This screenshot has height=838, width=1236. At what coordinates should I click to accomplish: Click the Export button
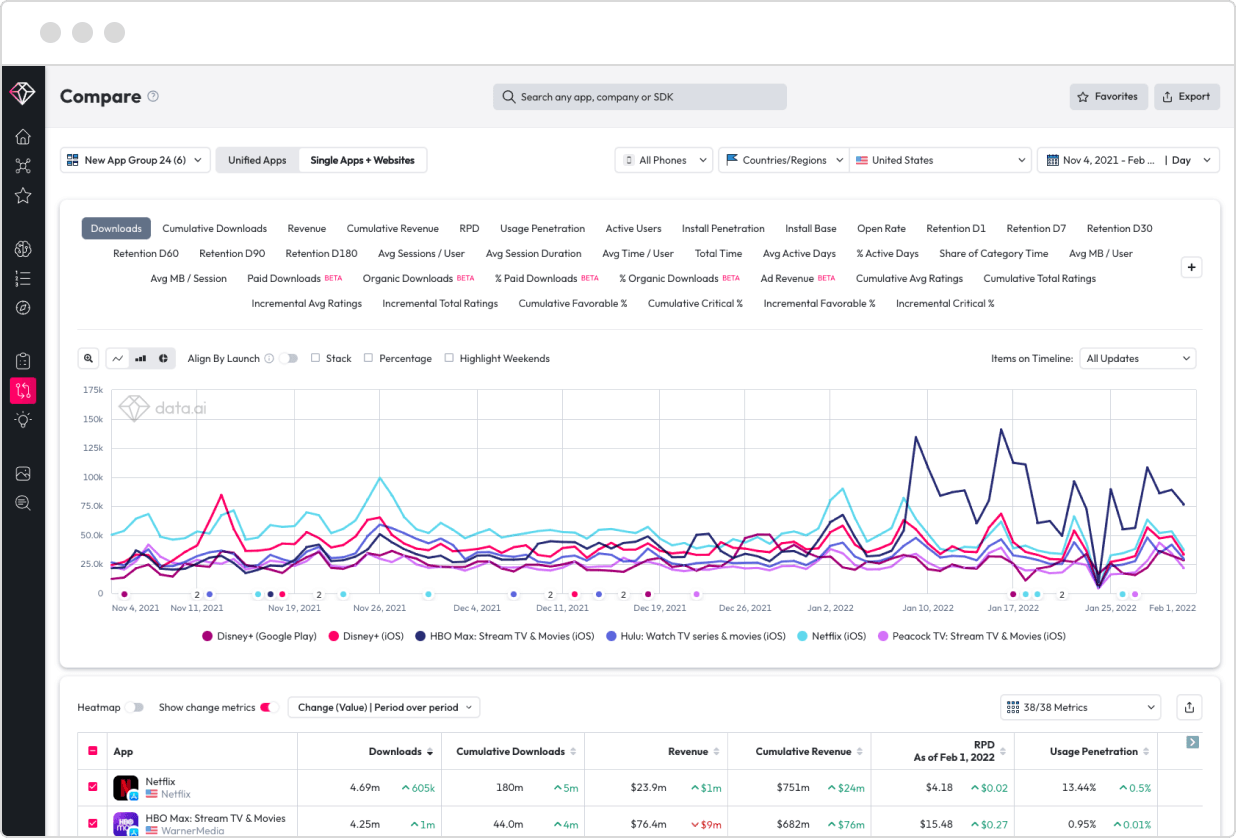tap(1187, 97)
